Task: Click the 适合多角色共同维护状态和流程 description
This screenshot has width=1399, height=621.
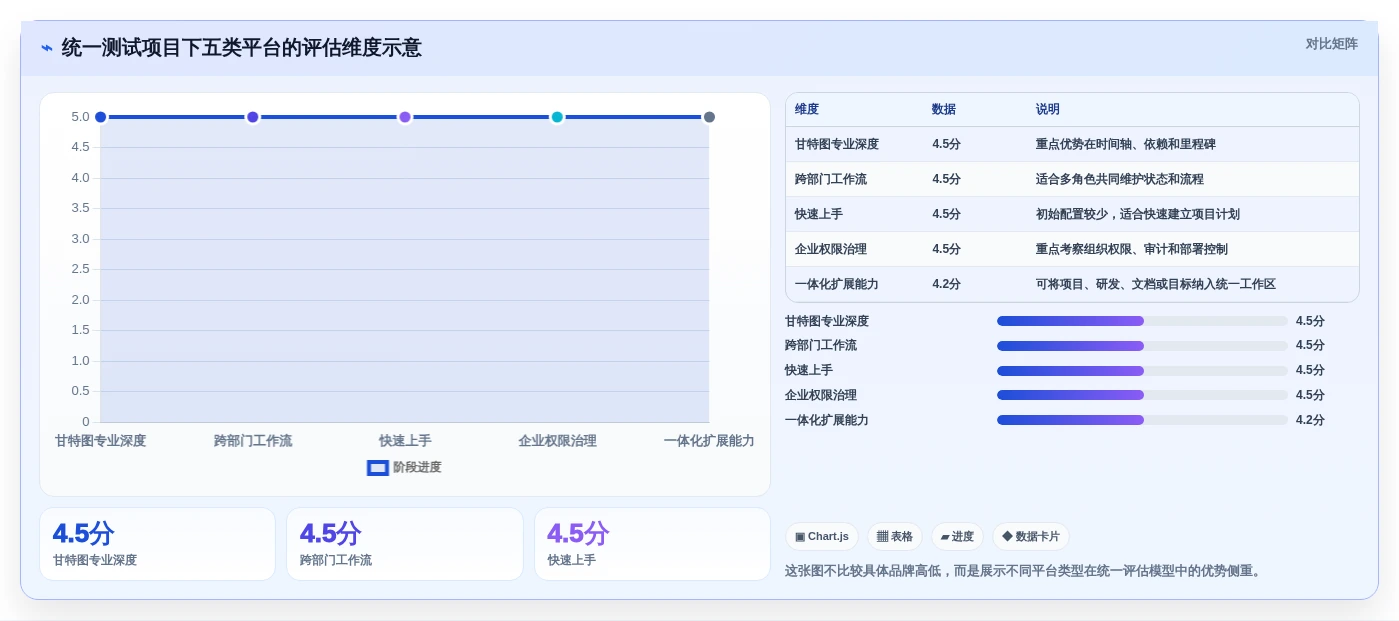Action: [1120, 179]
